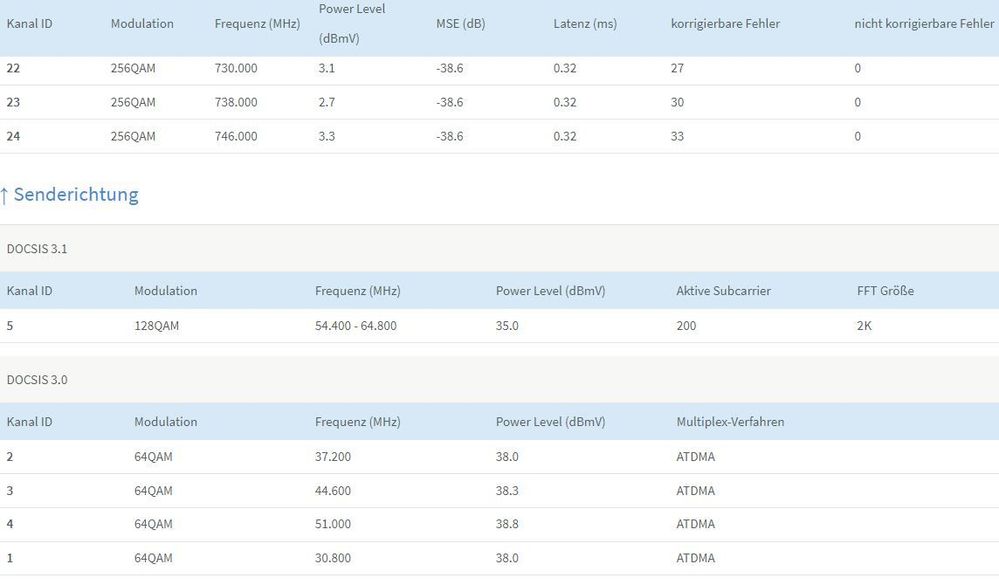Click the Senderichtung section heading
The height and width of the screenshot is (584, 999).
(x=76, y=195)
